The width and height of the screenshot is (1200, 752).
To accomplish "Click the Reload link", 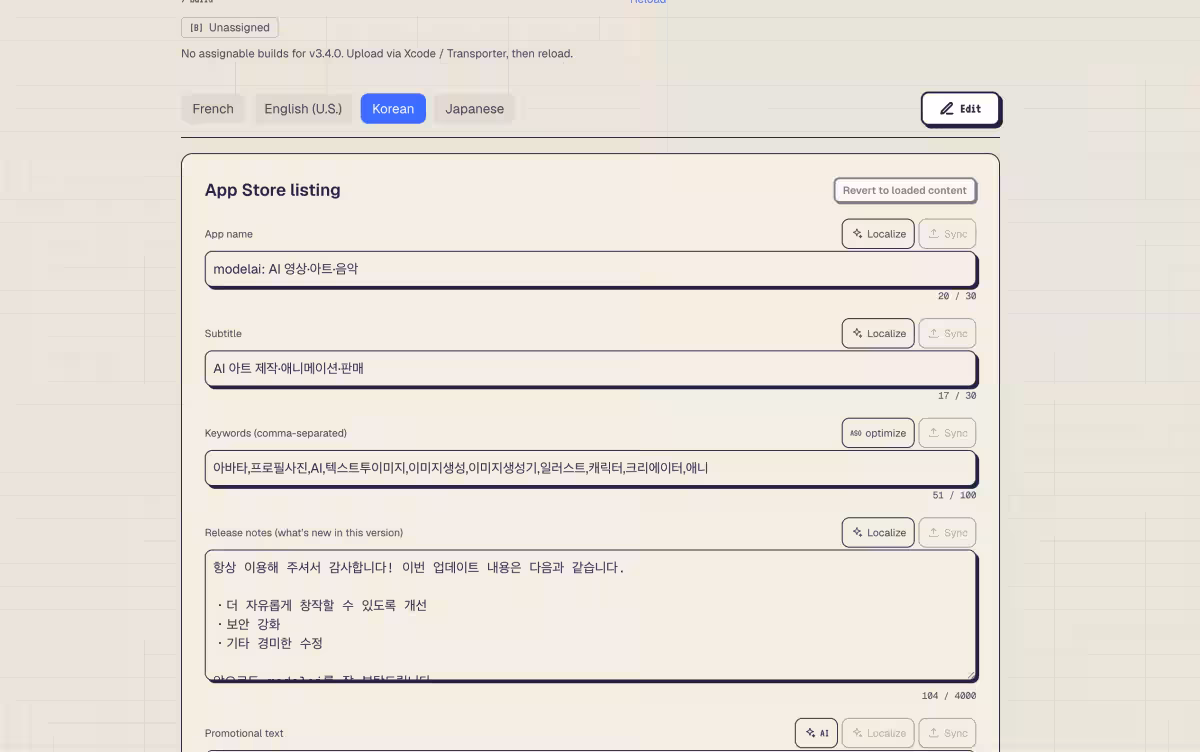I will pos(648,2).
